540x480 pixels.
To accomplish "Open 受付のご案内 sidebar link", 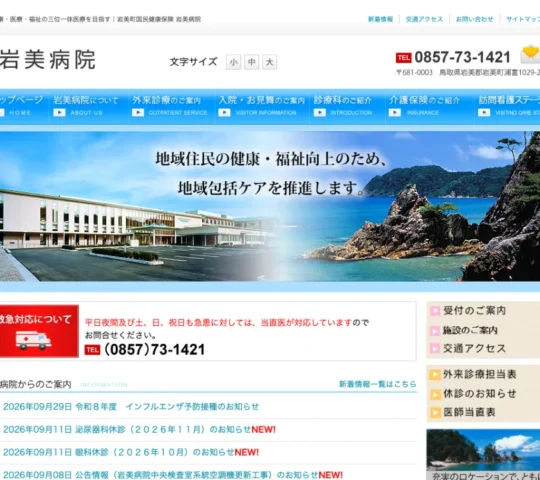I will coord(474,311).
